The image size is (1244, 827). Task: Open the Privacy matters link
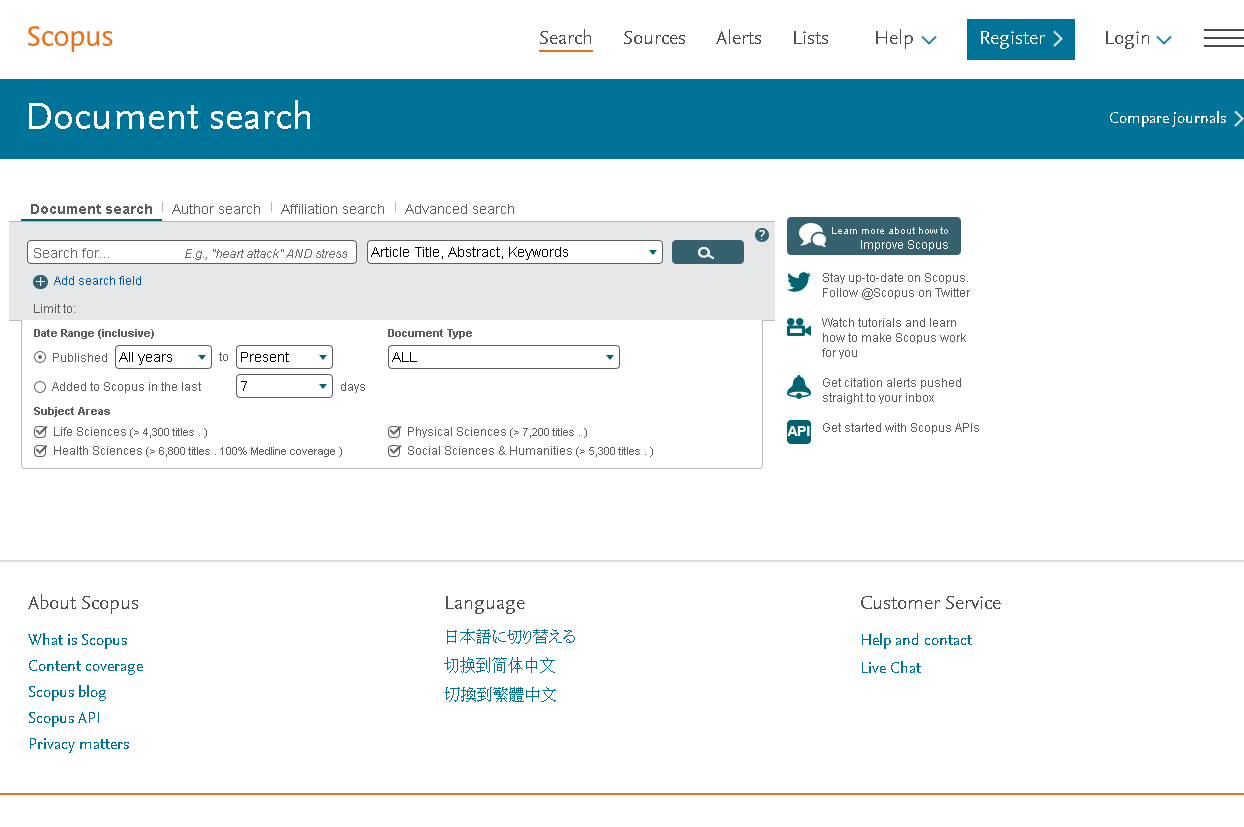click(79, 744)
